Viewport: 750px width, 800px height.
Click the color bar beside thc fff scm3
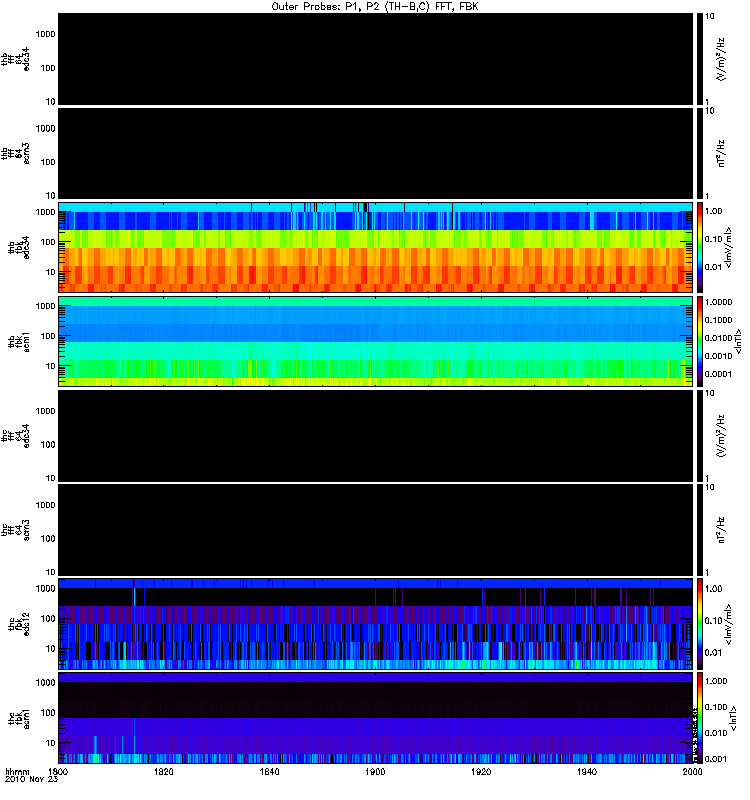point(700,530)
